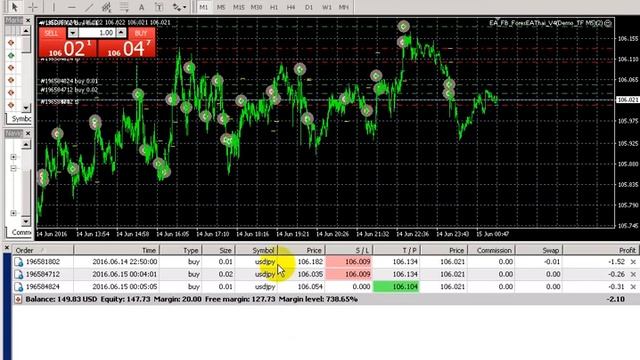Sort trades by S / L column header

(x=349, y=250)
